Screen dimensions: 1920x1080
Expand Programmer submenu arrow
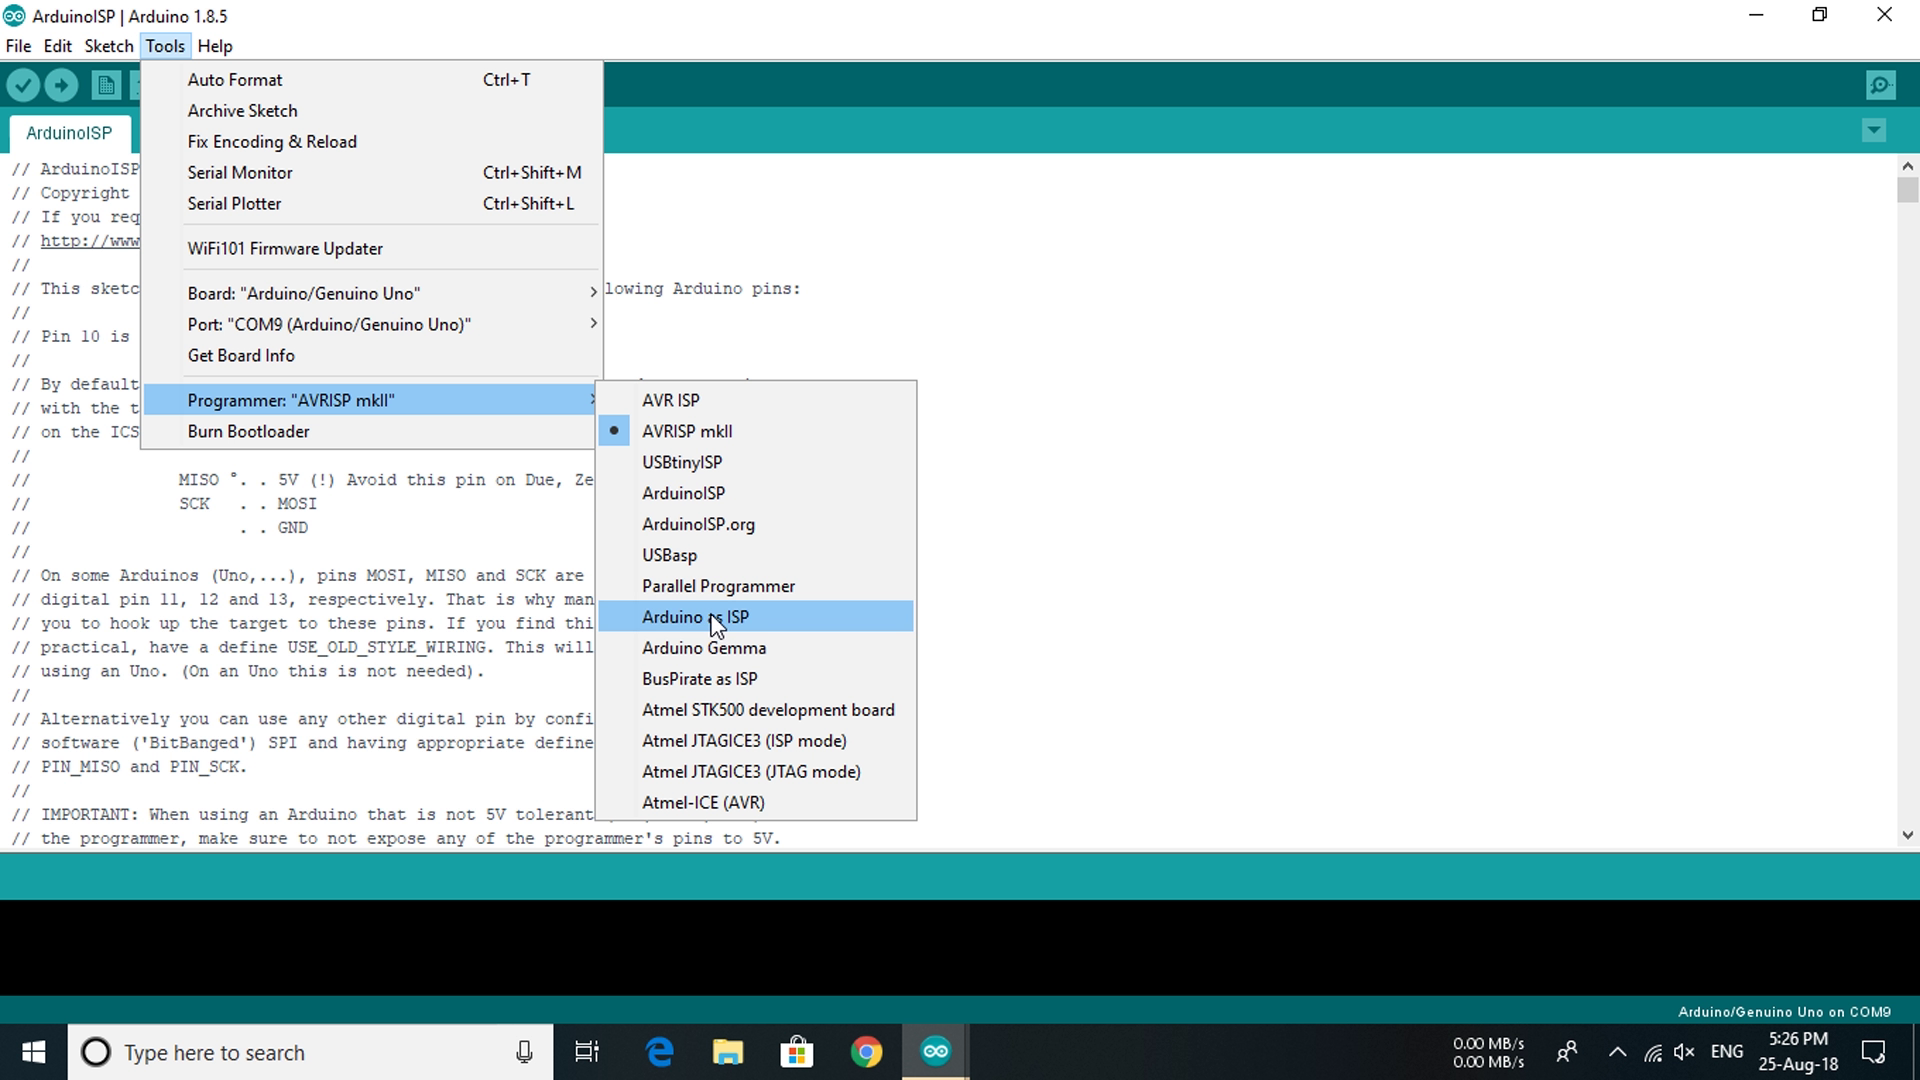592,400
